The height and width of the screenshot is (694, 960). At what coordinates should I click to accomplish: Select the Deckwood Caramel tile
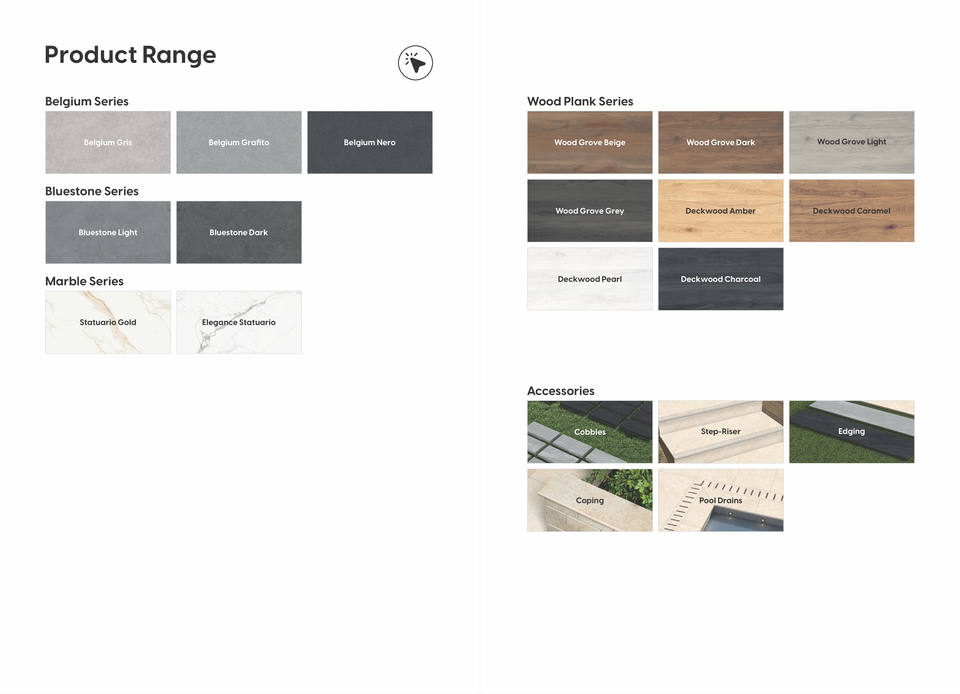(852, 211)
